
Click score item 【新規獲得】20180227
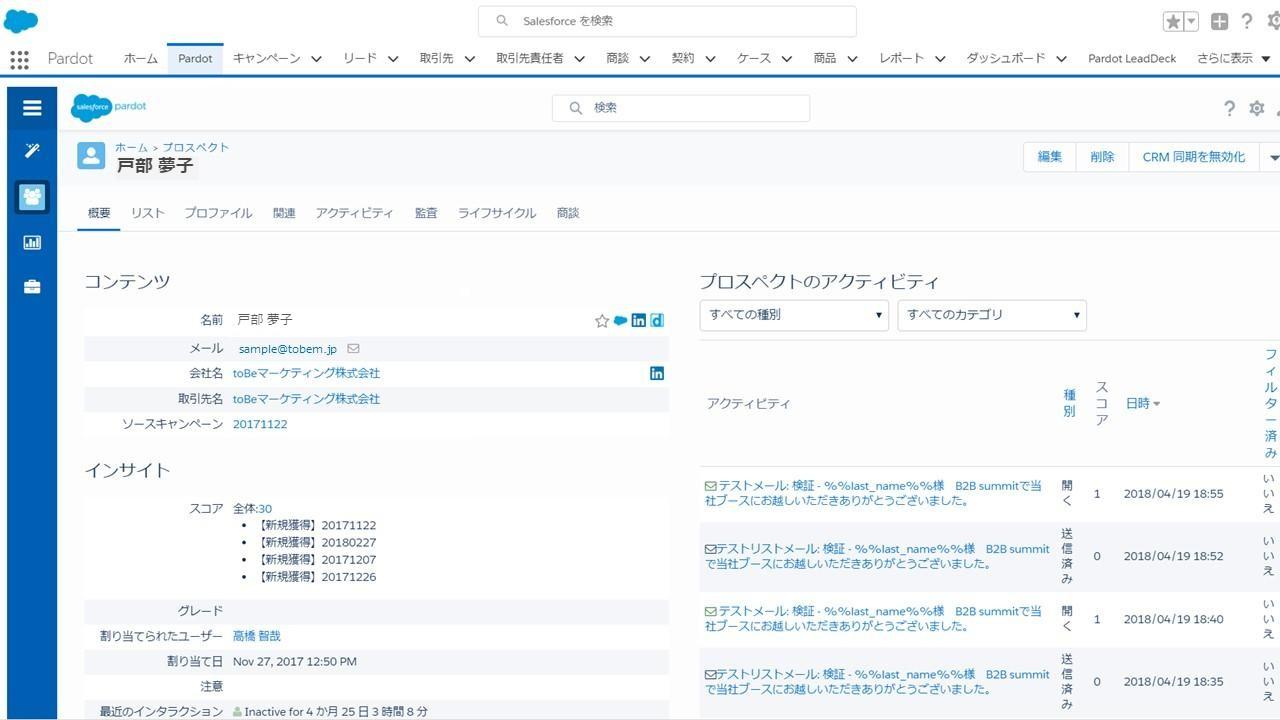(316, 542)
